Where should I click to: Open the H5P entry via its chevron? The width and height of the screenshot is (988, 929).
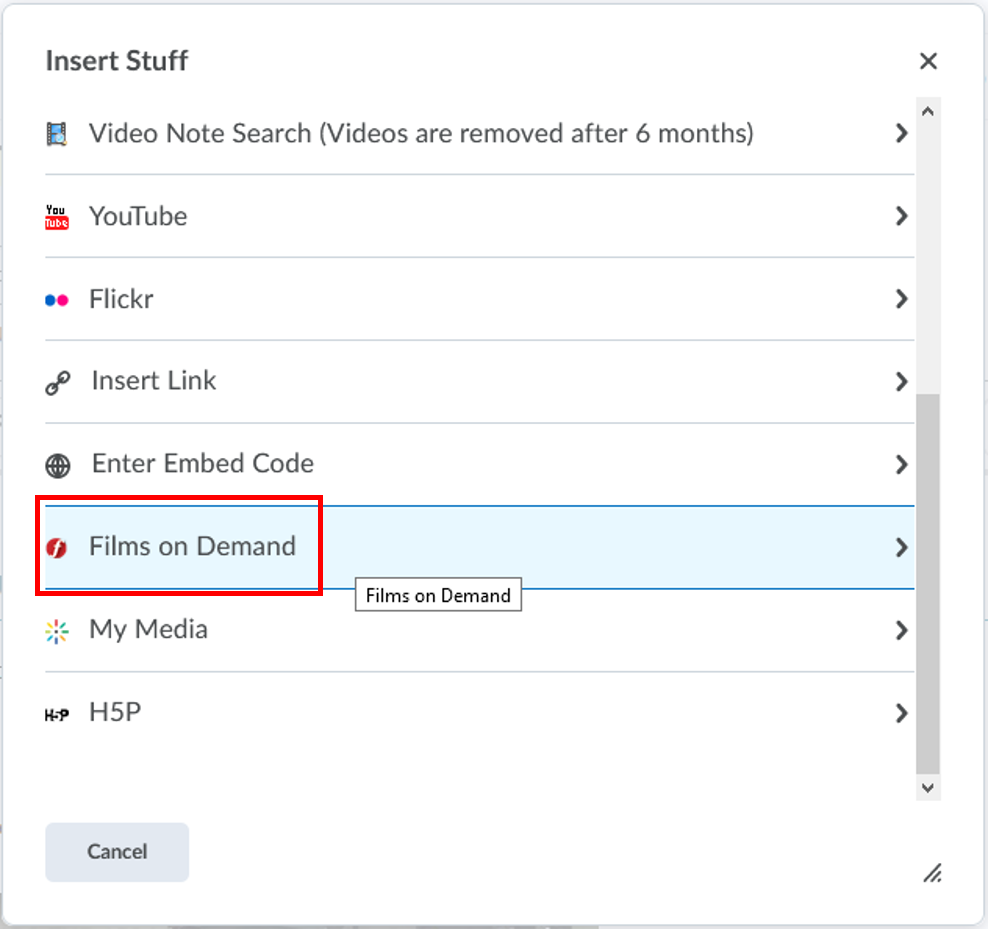pyautogui.click(x=902, y=713)
